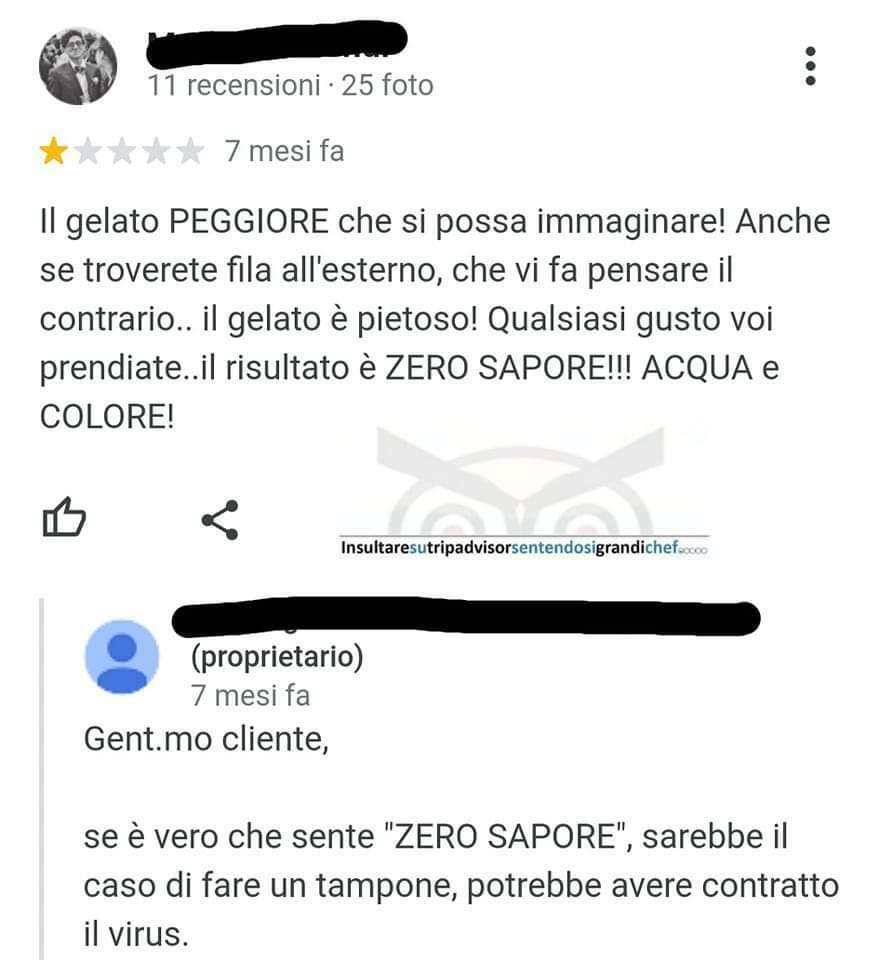Click the owner reply '7 mesi fa' timestamp
879x960 pixels.
[x=250, y=696]
